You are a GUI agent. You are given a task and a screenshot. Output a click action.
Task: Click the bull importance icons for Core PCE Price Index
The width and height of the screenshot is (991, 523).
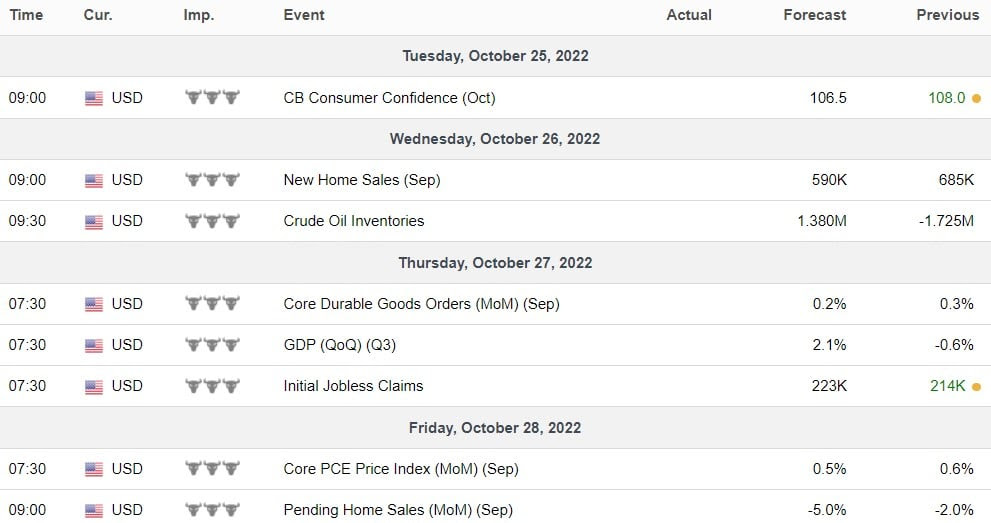[x=212, y=469]
